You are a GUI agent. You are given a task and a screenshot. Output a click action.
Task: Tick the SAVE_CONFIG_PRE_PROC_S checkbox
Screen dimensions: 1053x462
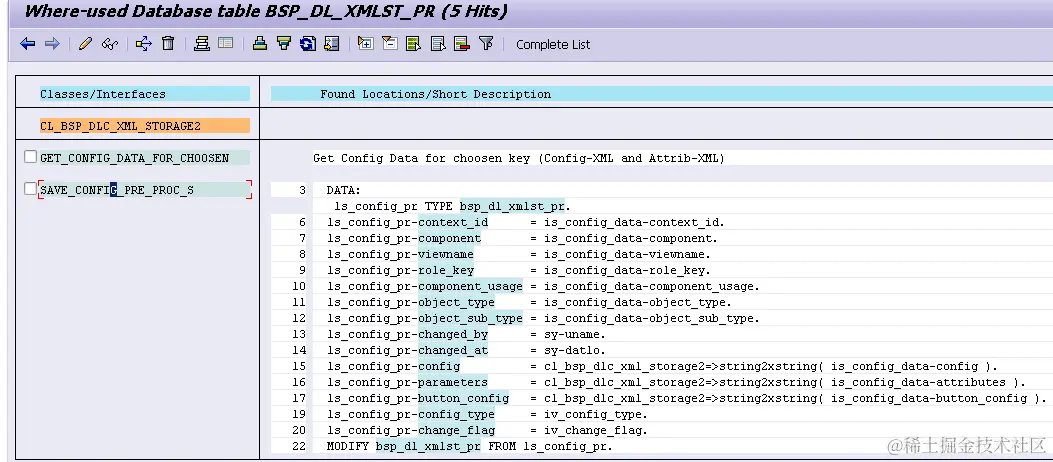(x=30, y=189)
